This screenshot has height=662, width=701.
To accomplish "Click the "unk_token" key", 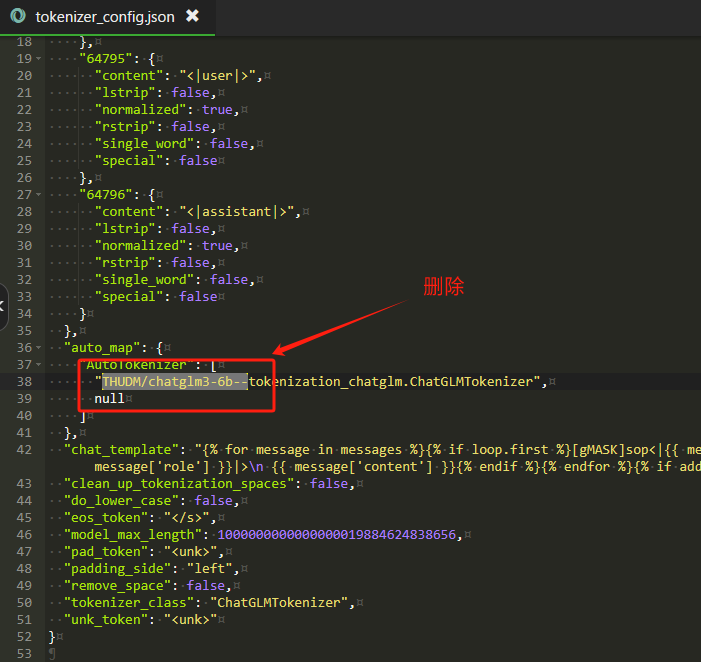I will tap(106, 620).
